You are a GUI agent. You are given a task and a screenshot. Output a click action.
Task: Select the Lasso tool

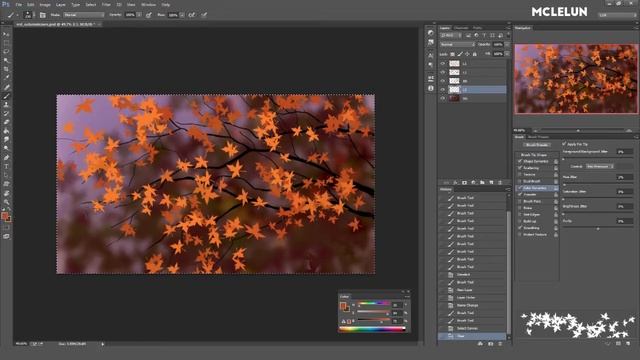tap(6, 52)
